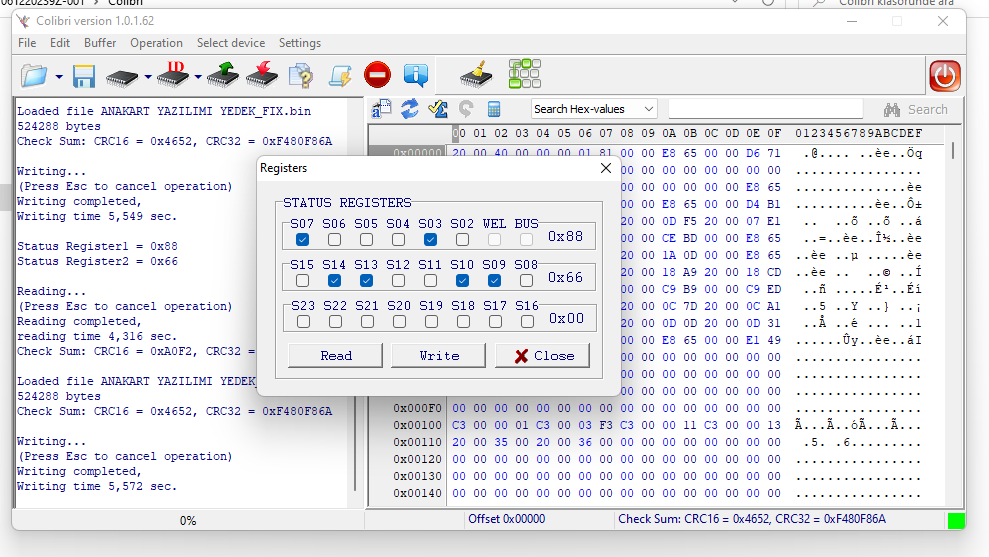
Task: Open the dropdown arrow beside the ID chip icon
Action: click(198, 77)
